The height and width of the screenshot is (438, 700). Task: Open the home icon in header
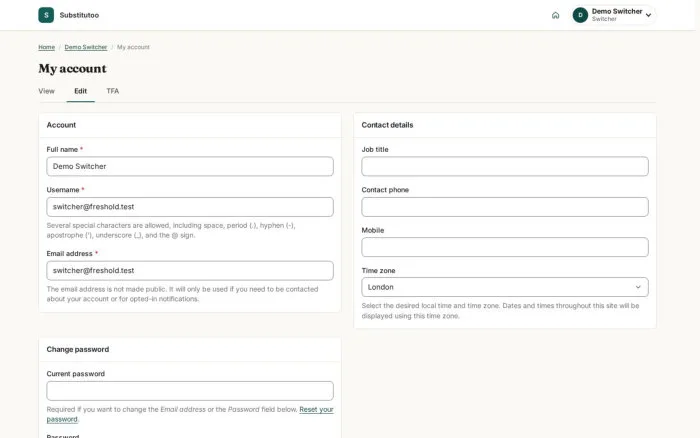(x=555, y=15)
